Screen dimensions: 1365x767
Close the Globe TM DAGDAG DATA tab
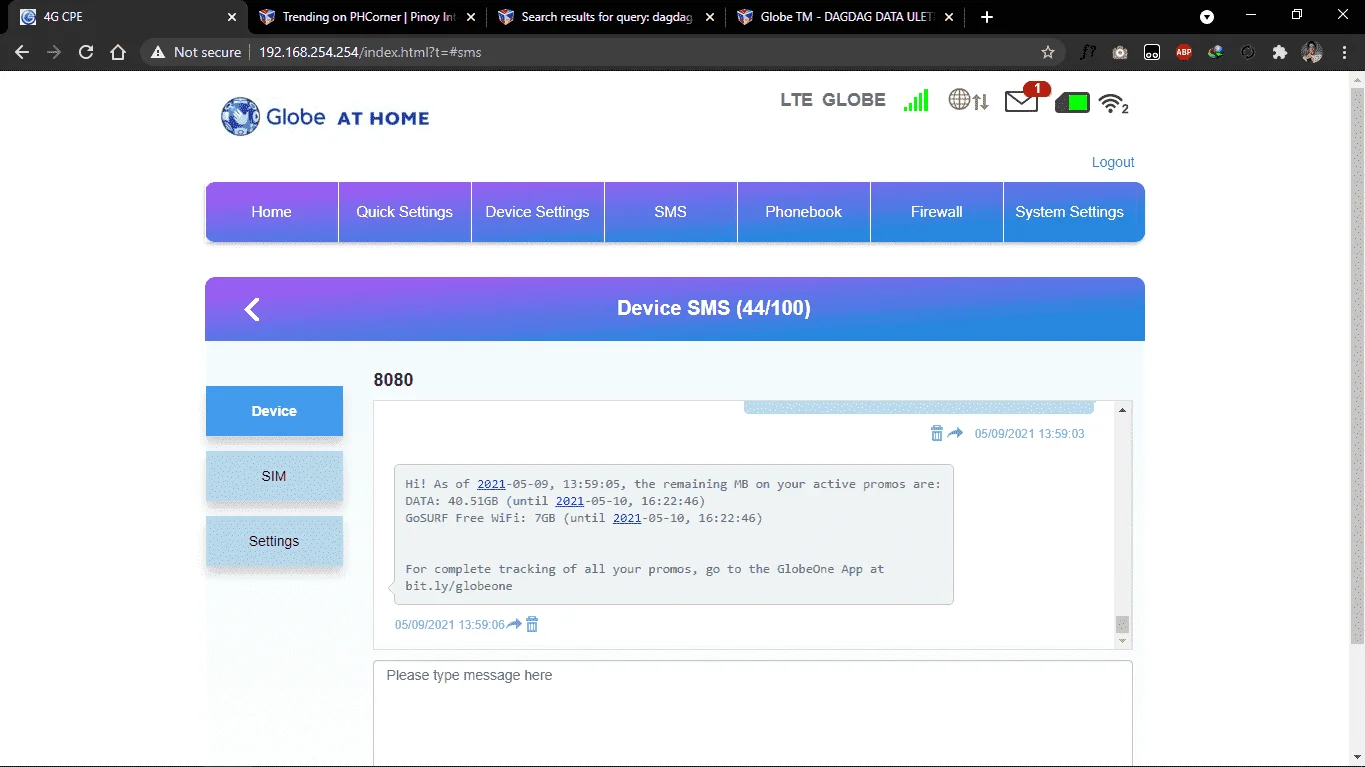[950, 17]
